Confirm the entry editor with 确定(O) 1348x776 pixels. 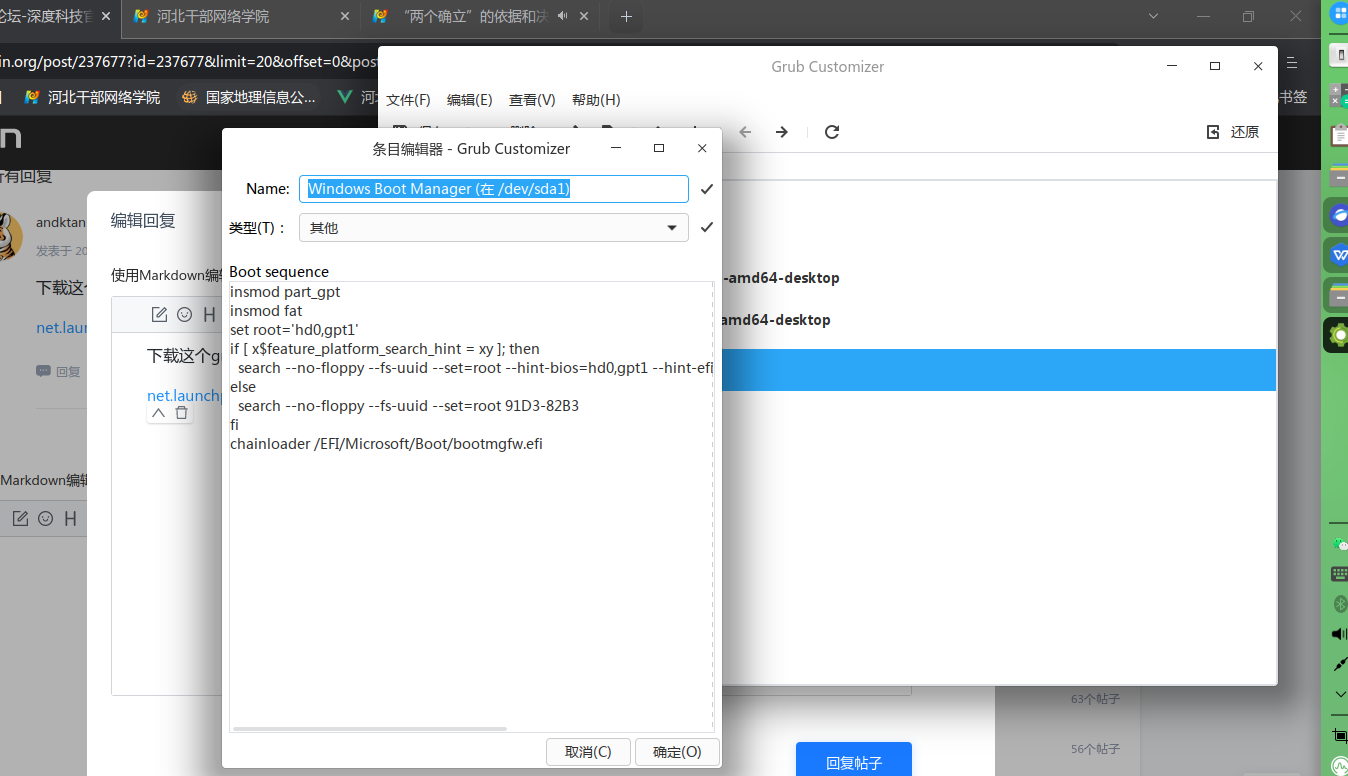pos(677,752)
